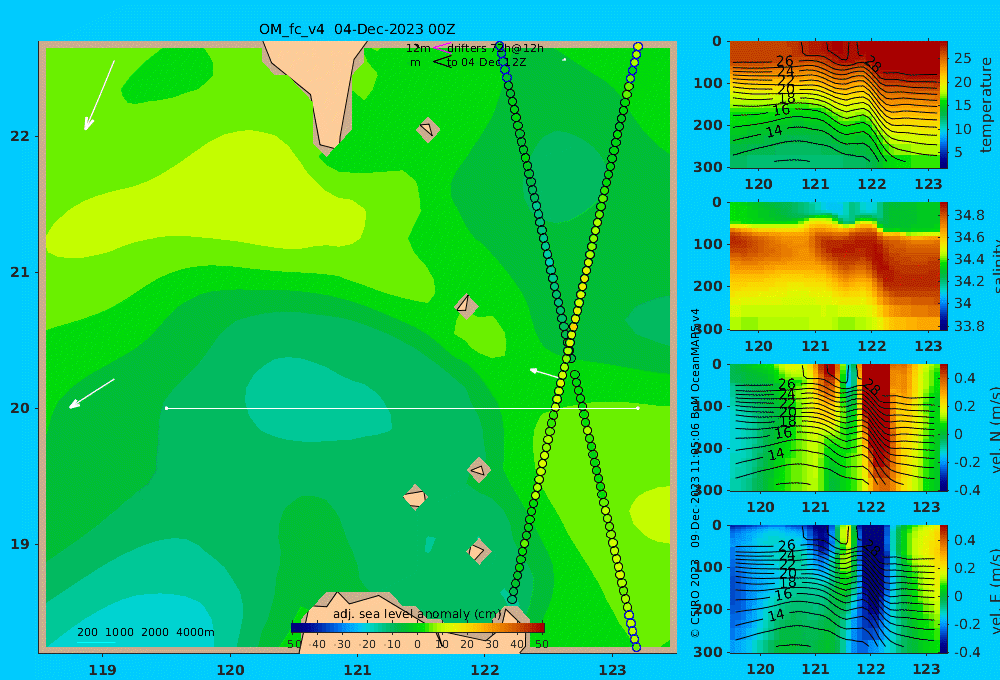Click the white current arrow left of latitude 20
1000x680 pixels.
92,394
